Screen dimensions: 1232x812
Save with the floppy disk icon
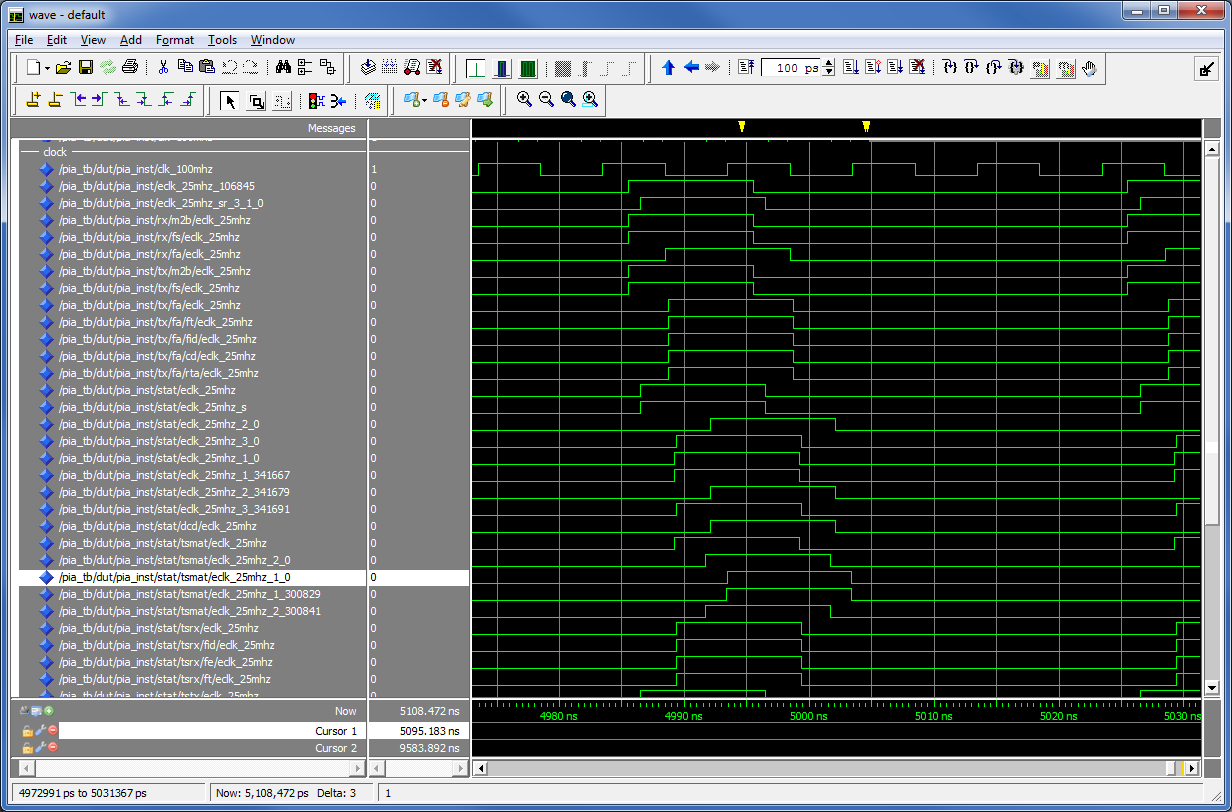coord(85,68)
